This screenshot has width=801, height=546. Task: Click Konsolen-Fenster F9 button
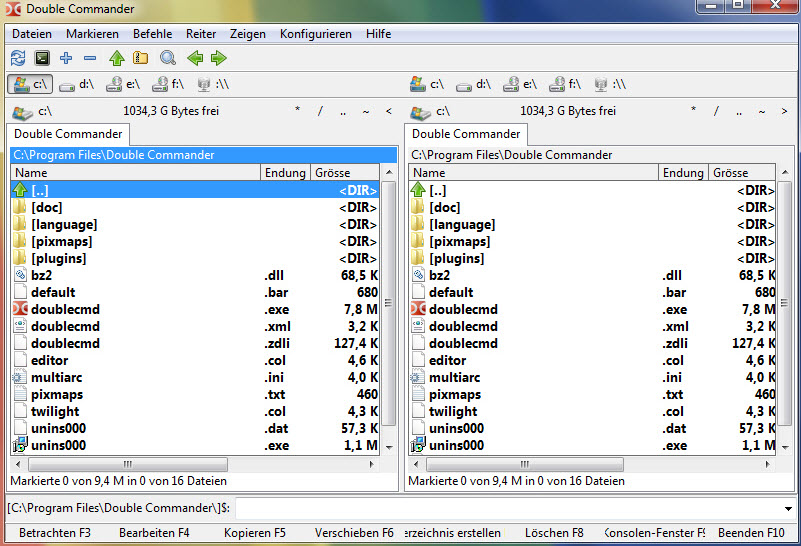click(654, 533)
